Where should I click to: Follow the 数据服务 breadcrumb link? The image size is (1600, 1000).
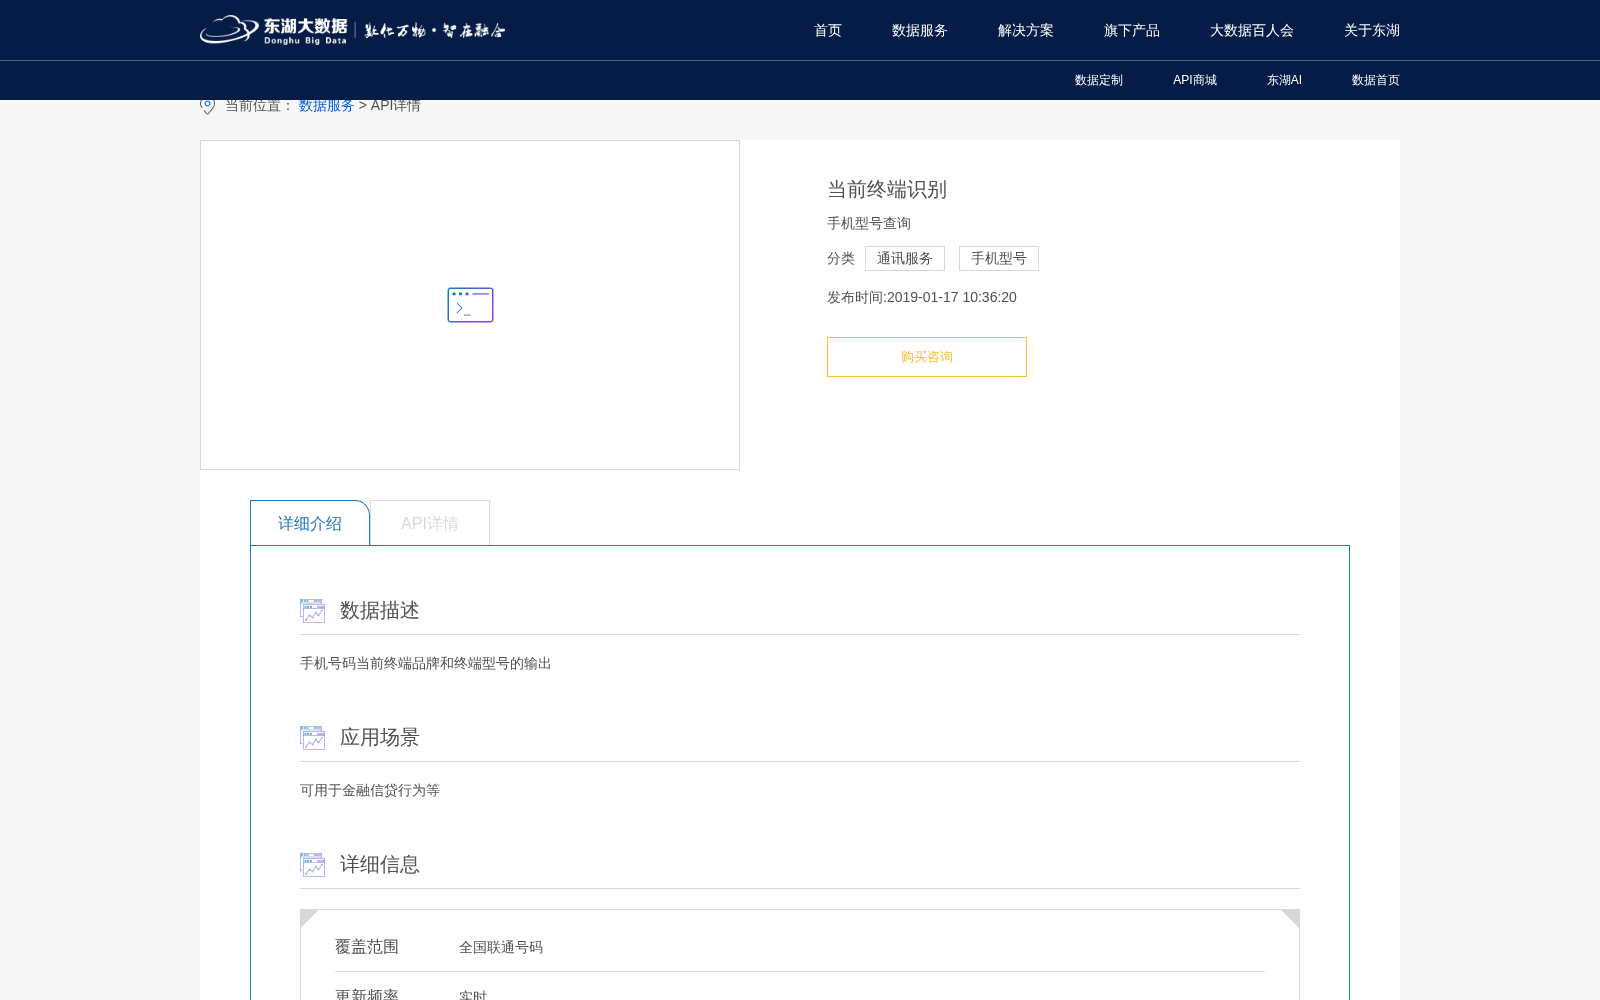pyautogui.click(x=327, y=105)
